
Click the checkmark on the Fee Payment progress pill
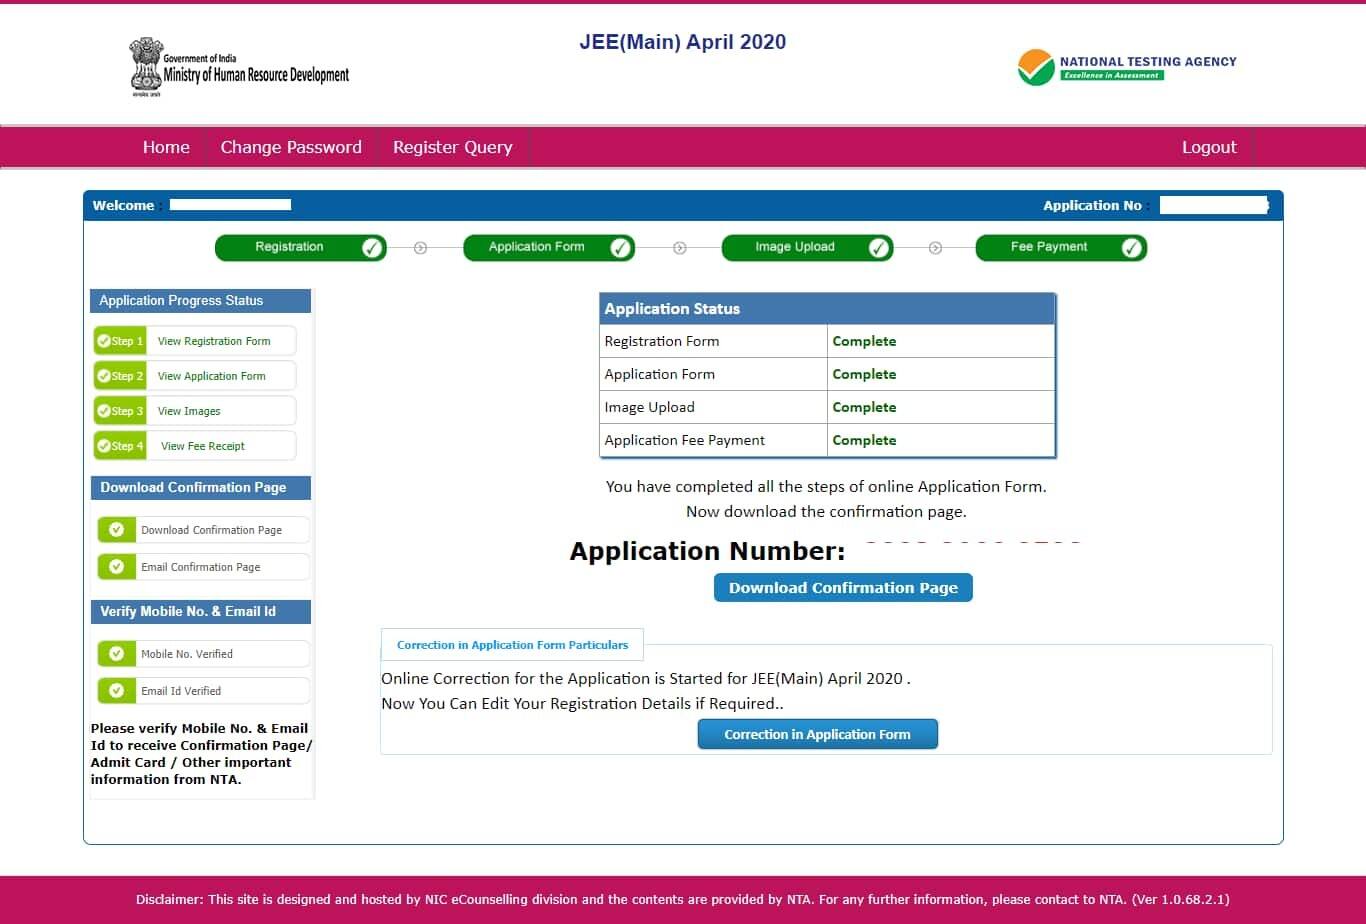[1132, 248]
